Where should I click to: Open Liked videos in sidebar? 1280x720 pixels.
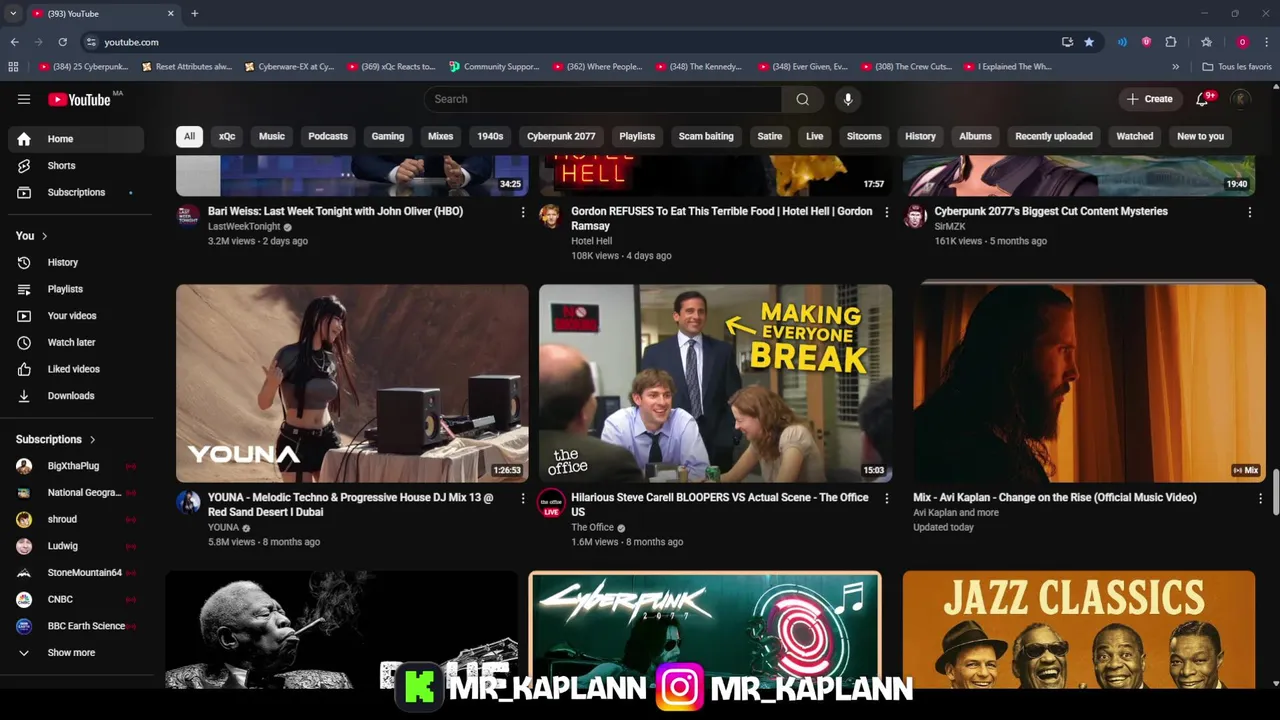click(76, 369)
